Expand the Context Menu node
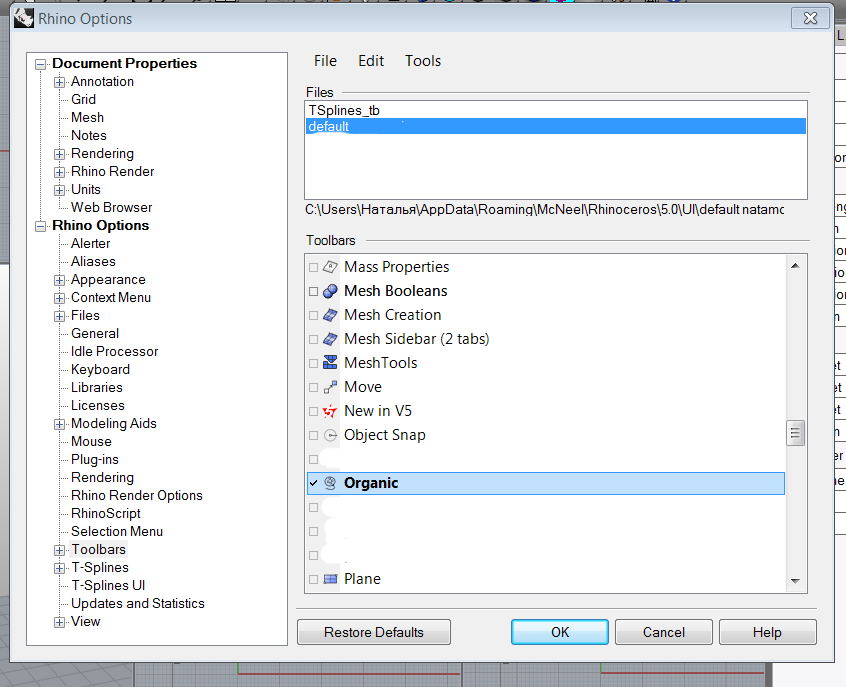This screenshot has width=846, height=687. [59, 298]
